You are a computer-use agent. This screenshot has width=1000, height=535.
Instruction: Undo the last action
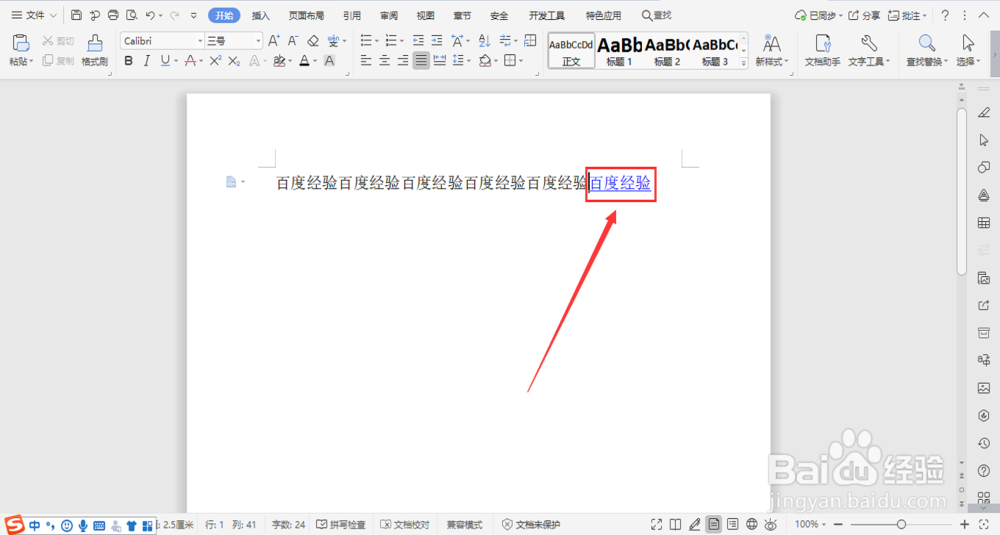coord(150,15)
